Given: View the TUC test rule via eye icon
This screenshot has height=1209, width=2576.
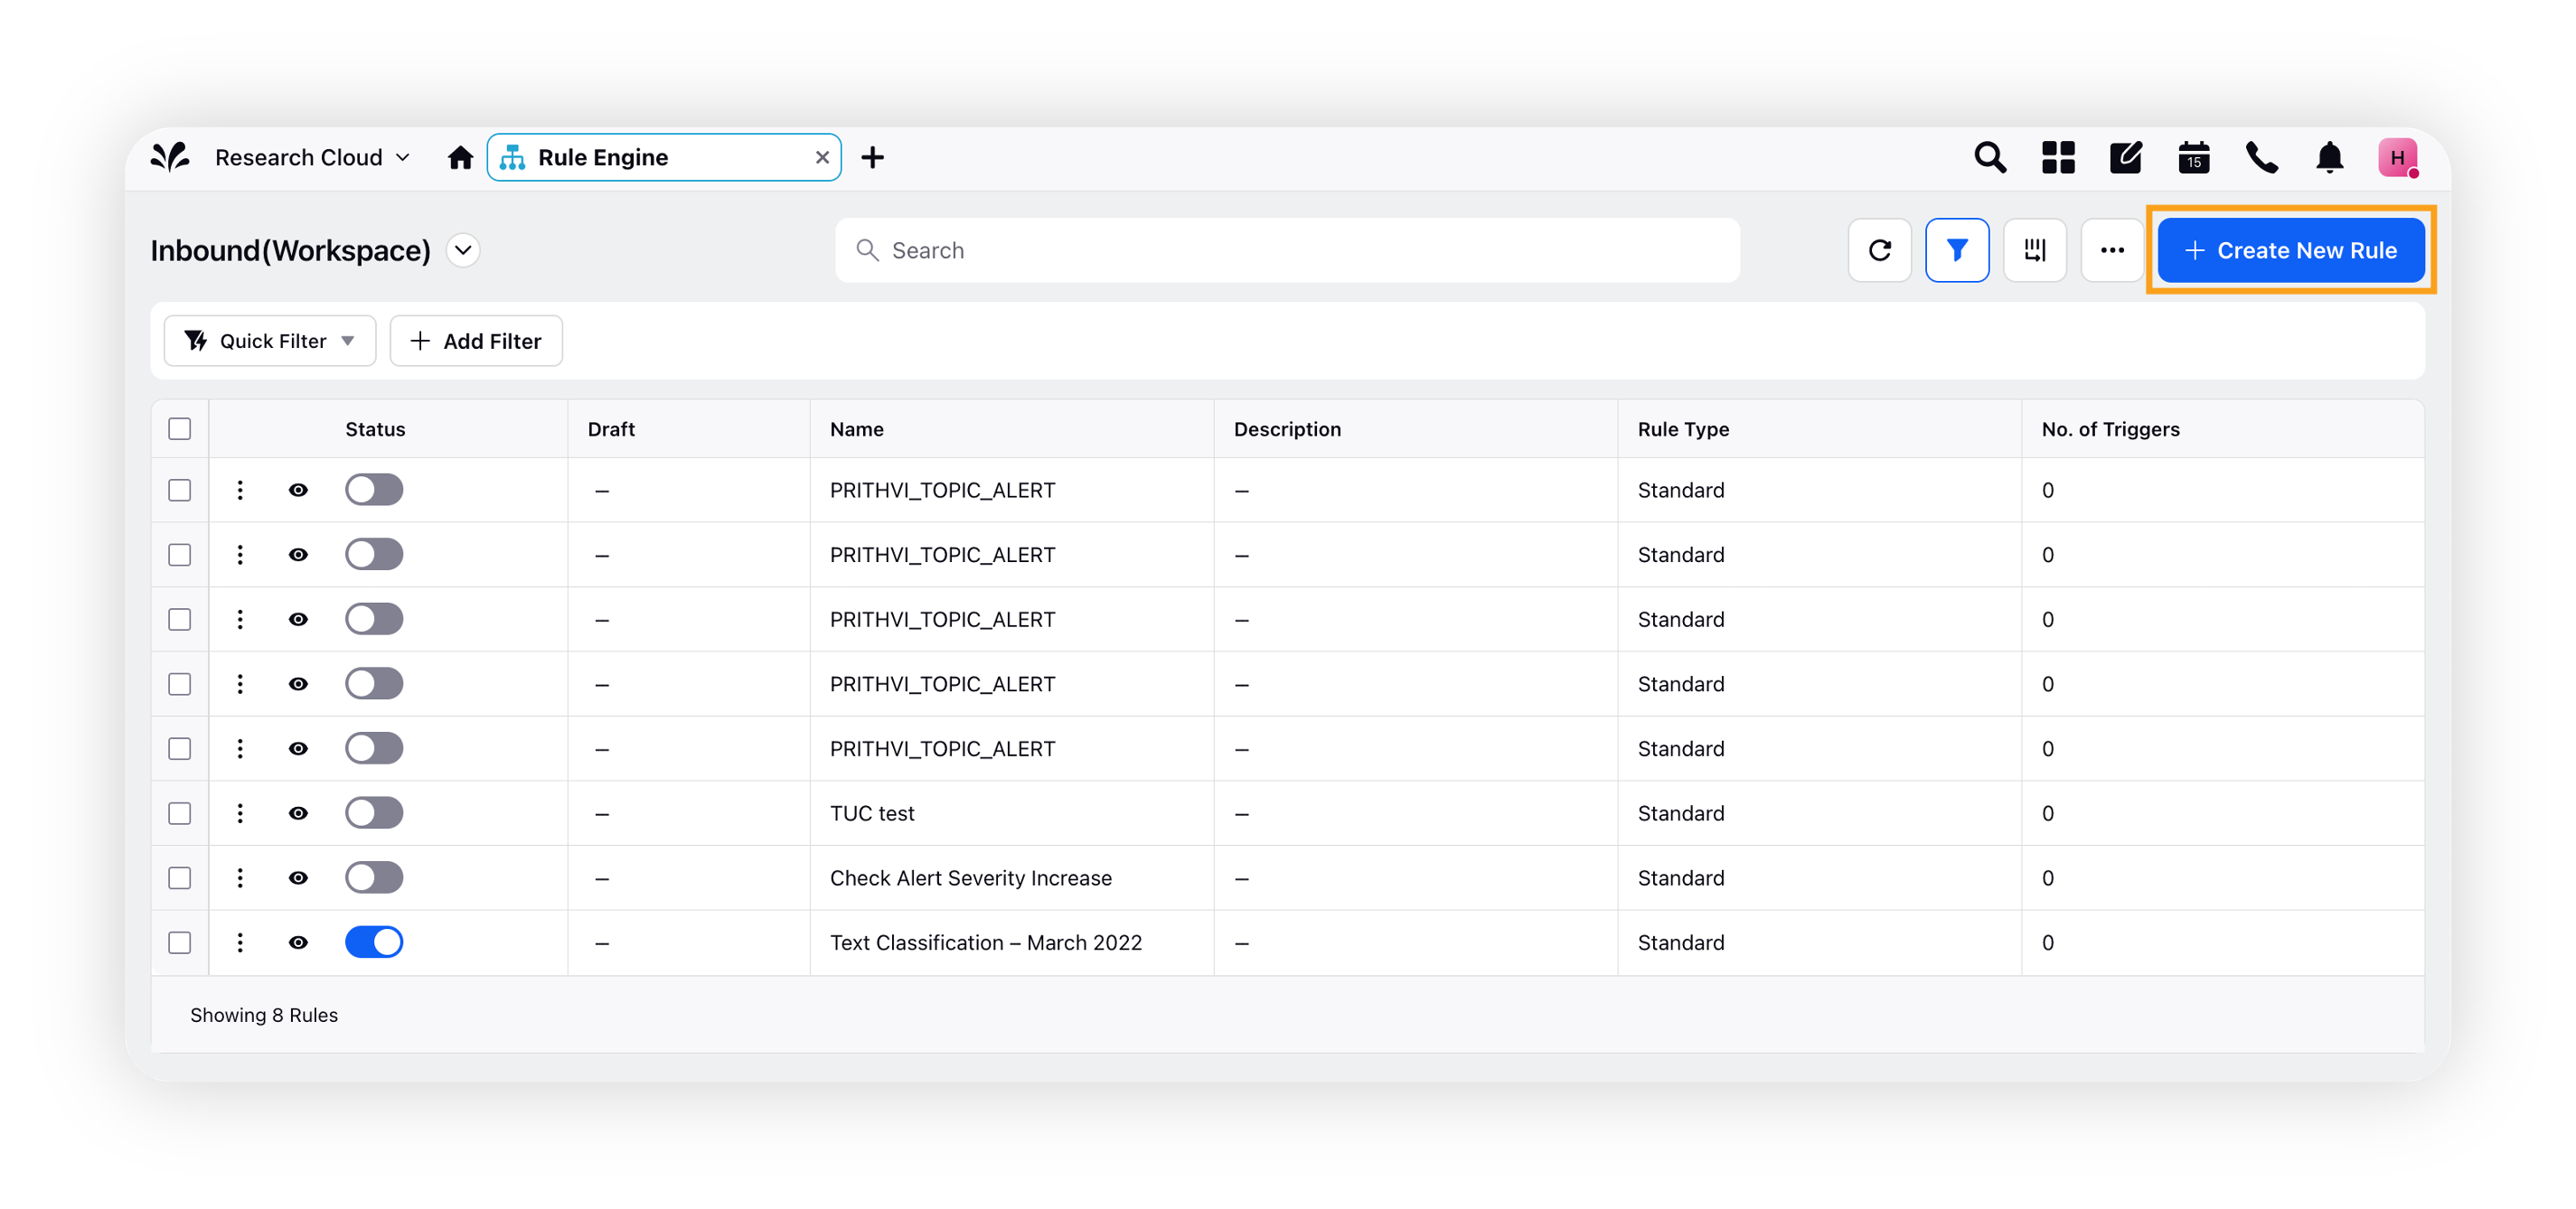Looking at the screenshot, I should point(298,813).
